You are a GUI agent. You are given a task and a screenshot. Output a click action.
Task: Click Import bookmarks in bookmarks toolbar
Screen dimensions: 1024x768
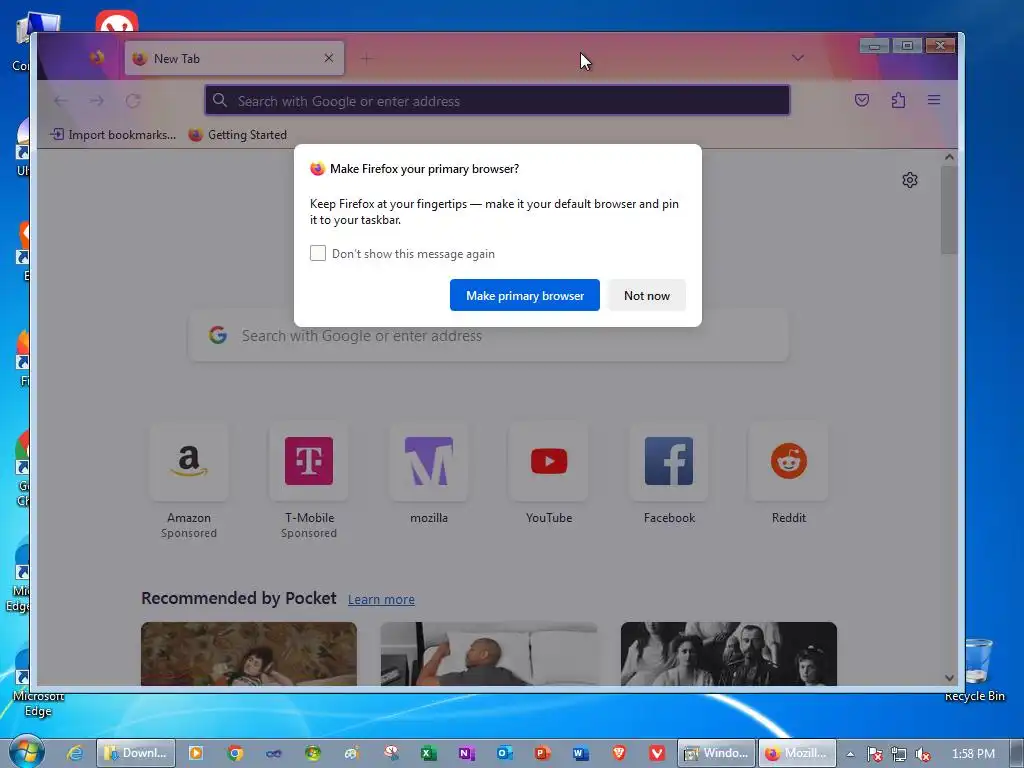(113, 135)
